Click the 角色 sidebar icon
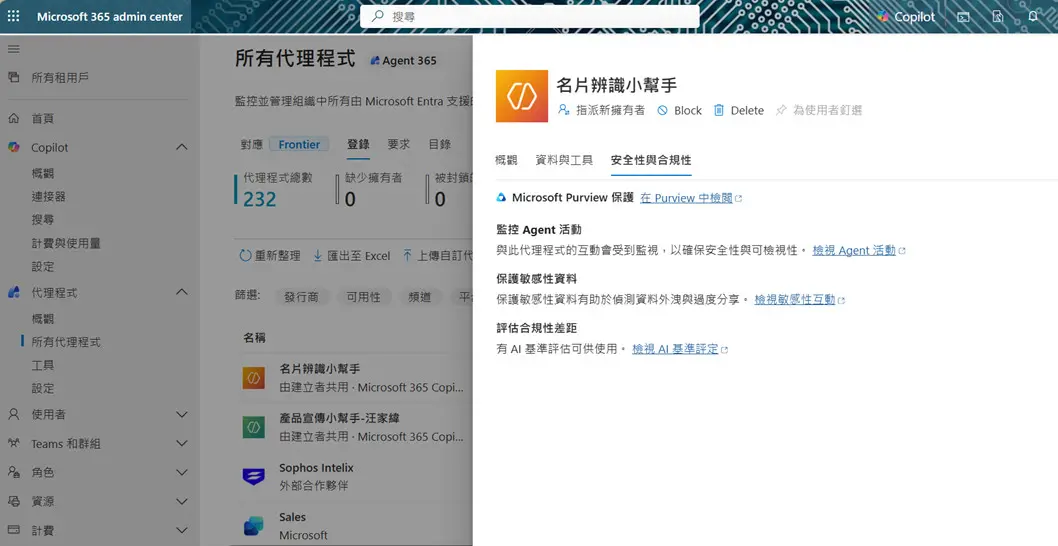Screen dimensions: 1058x546 pos(13,472)
